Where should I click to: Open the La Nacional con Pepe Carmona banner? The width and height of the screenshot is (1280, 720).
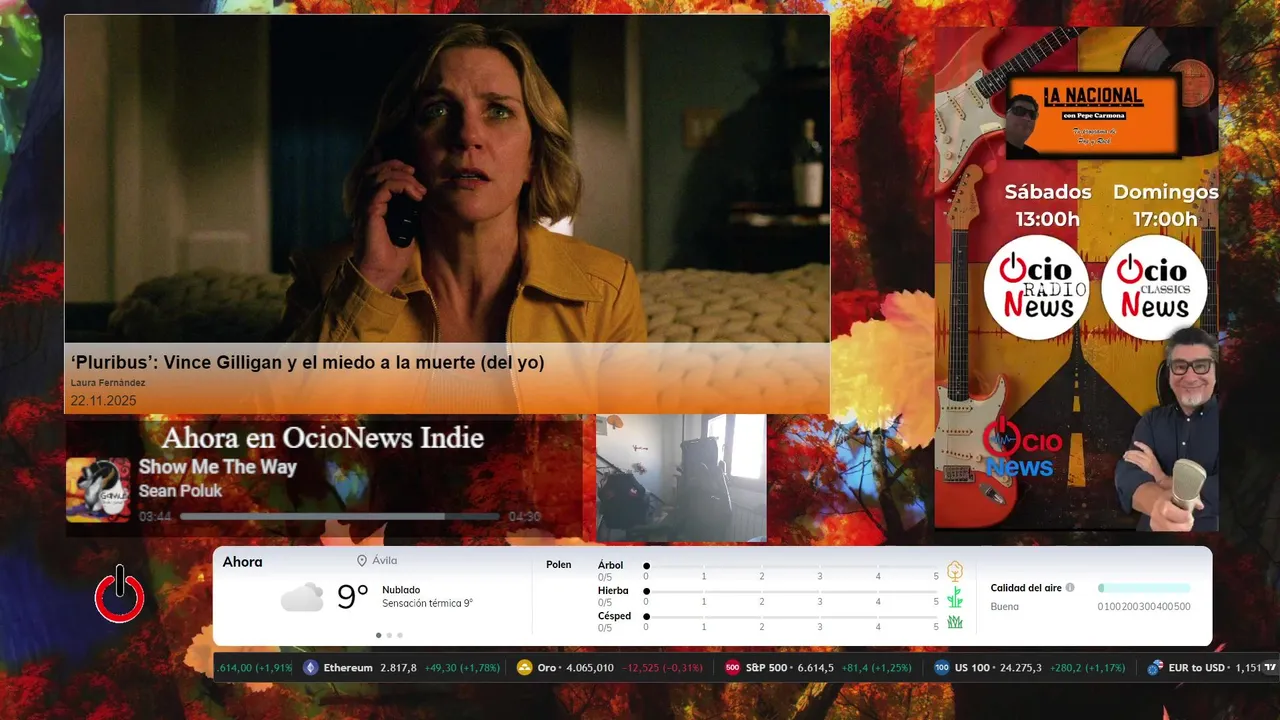click(x=1093, y=115)
